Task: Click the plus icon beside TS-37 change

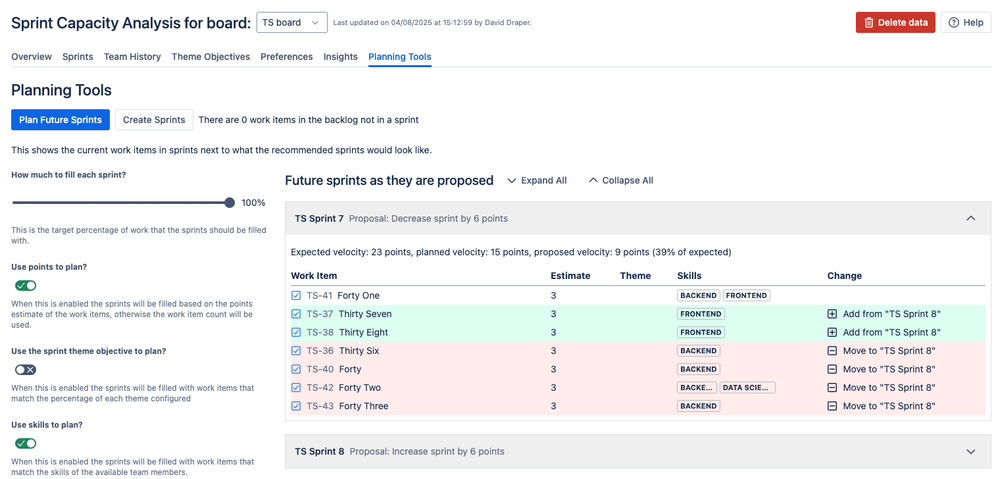Action: (832, 314)
